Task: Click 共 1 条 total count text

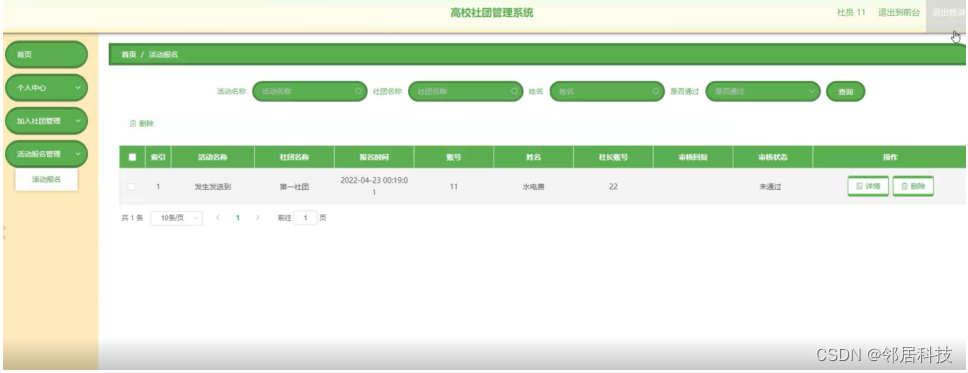Action: point(132,218)
